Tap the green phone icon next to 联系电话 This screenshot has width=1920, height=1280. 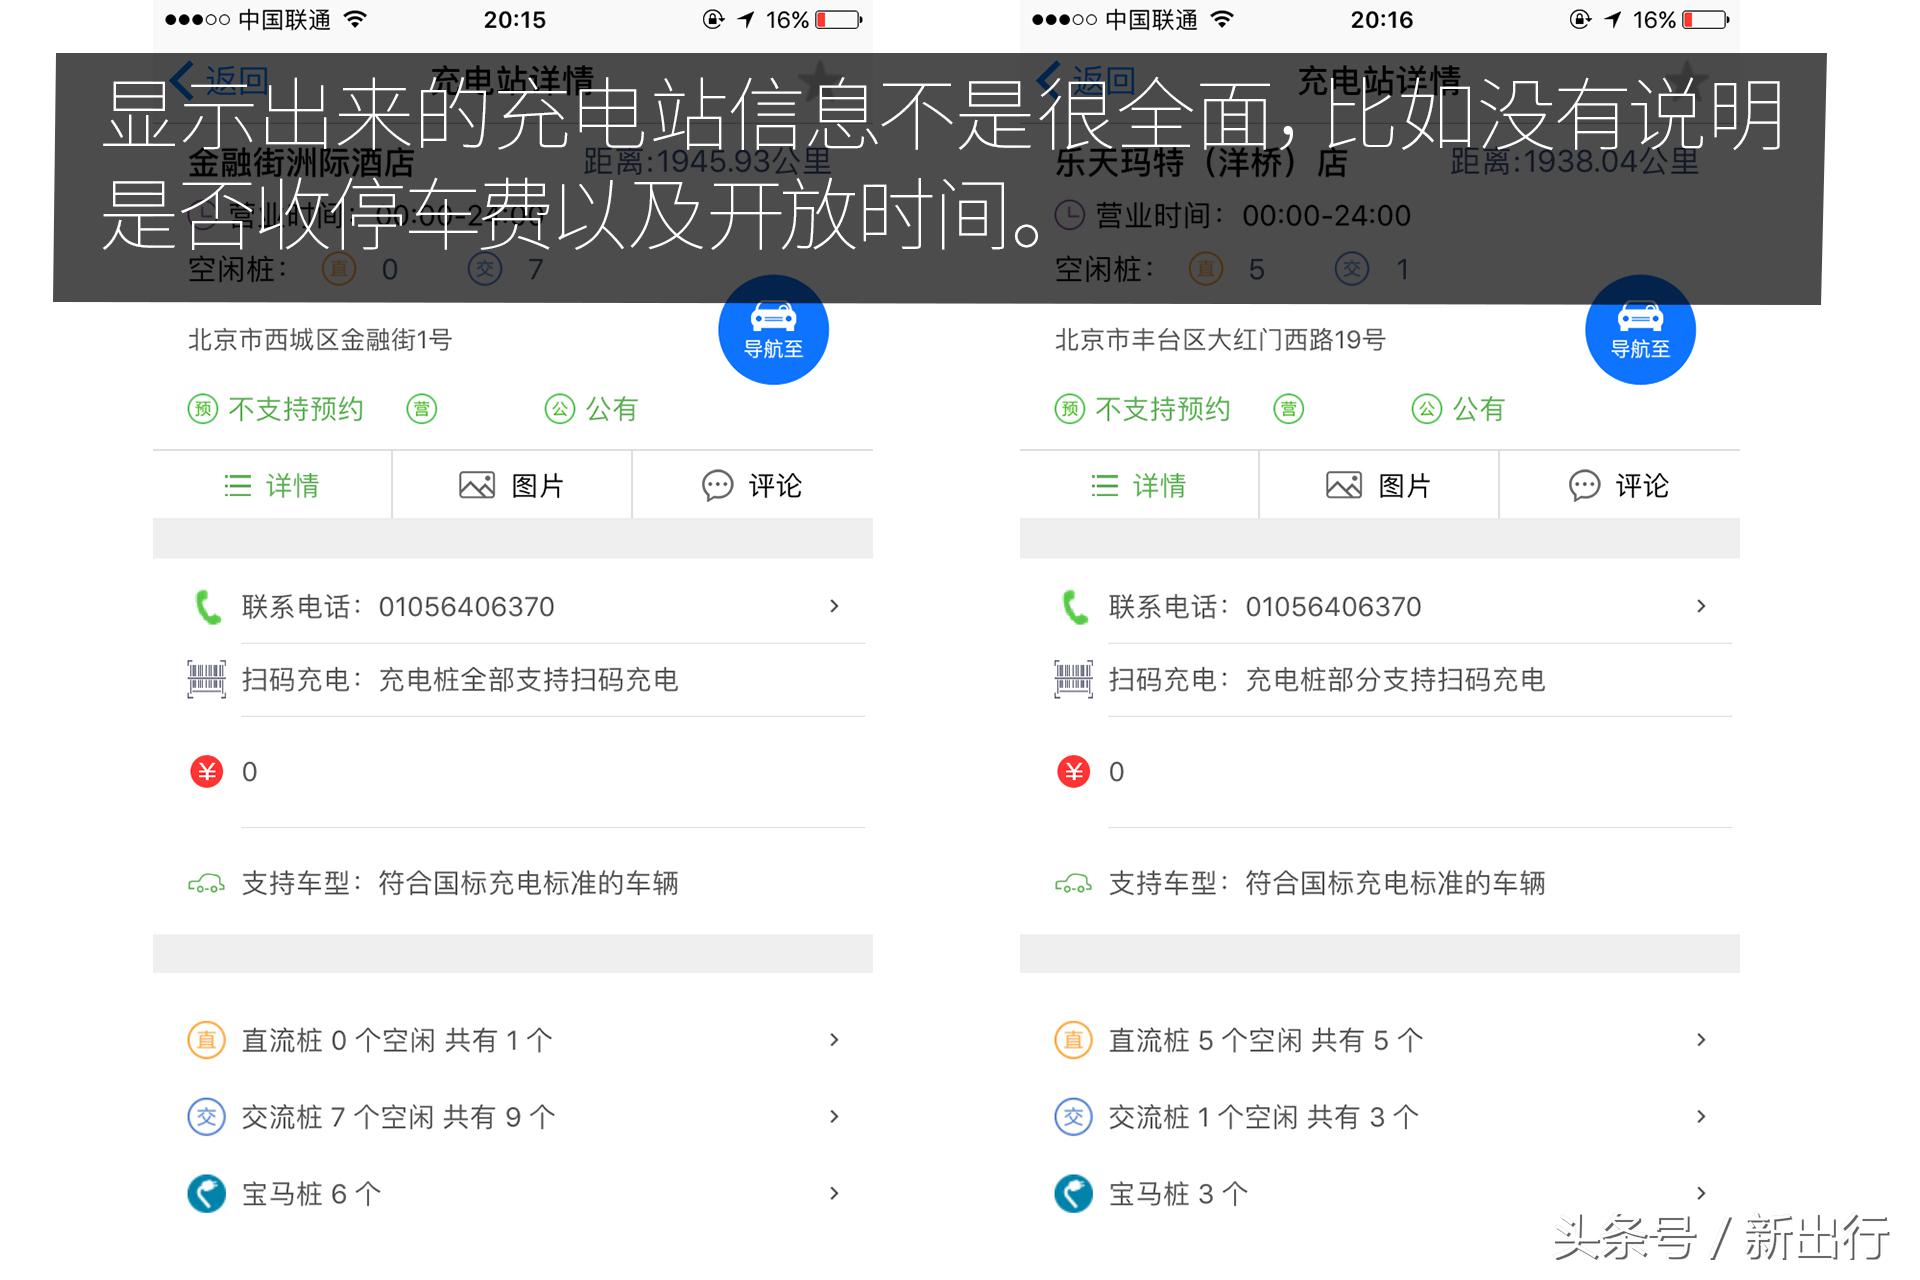point(207,606)
